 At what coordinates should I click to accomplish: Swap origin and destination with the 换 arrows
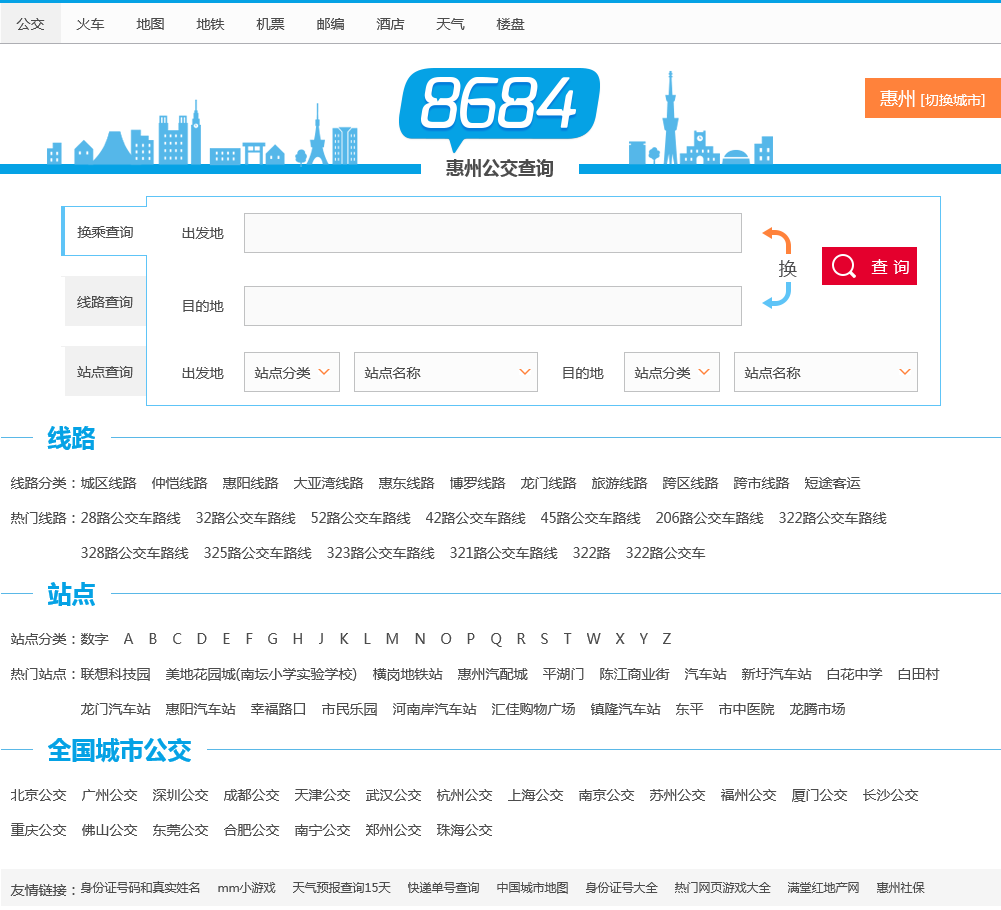tap(779, 268)
